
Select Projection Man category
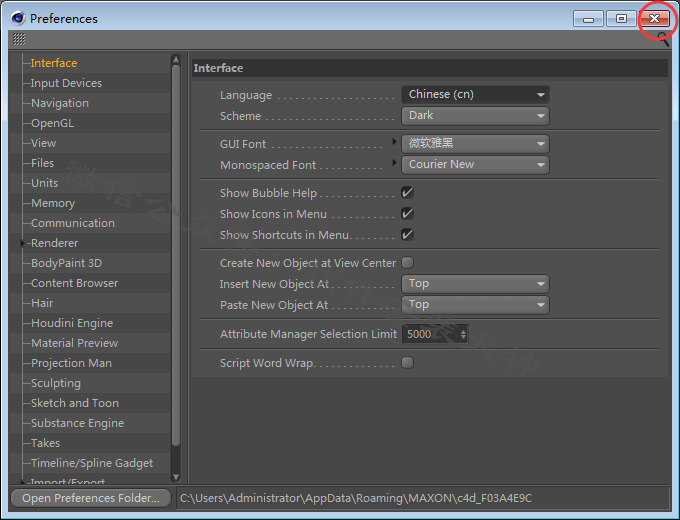[72, 363]
